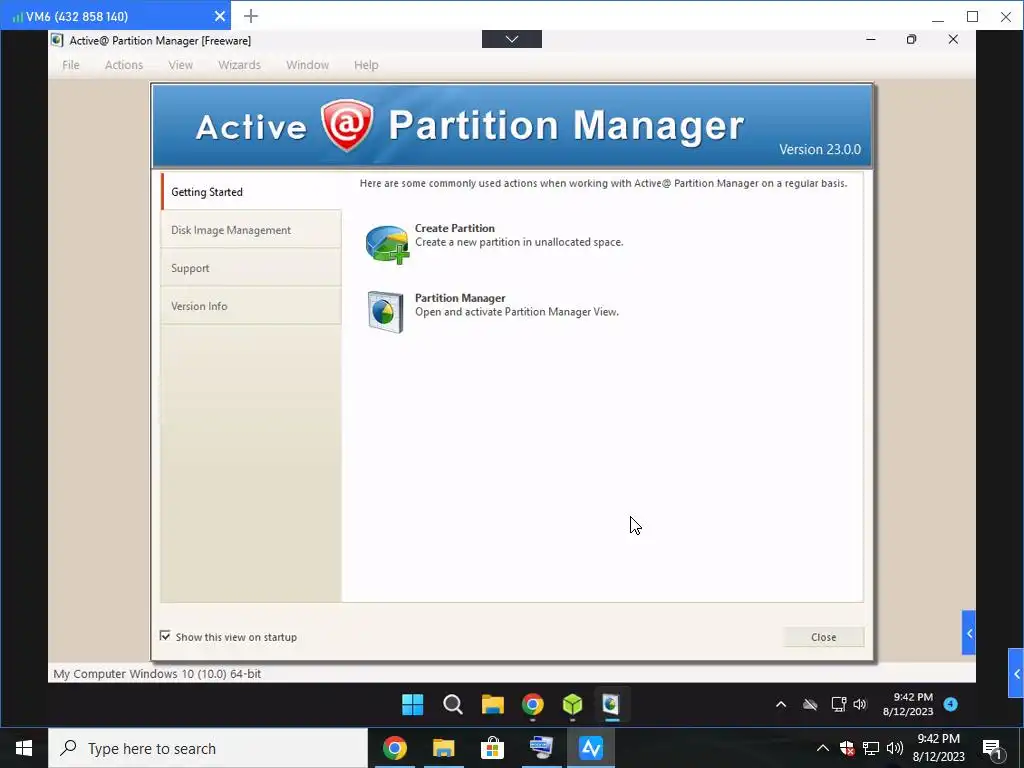Click host tray network icon
This screenshot has width=1024, height=768.
coord(871,748)
